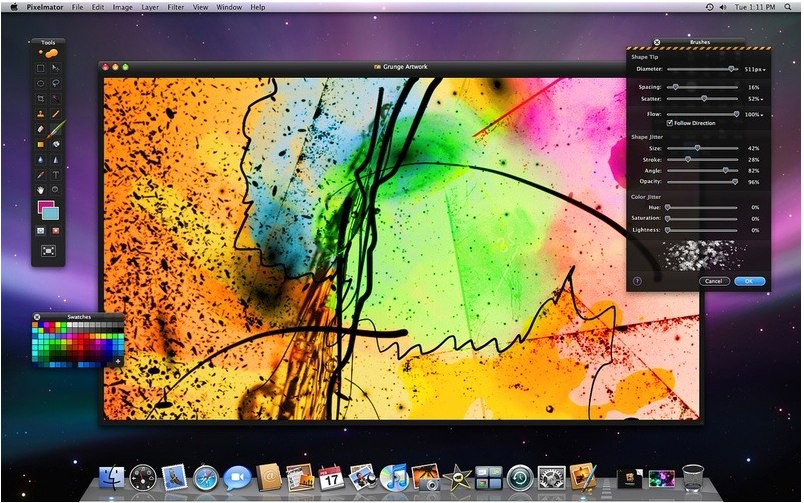
Task: Toggle the Follow Direction checkbox
Action: pos(670,123)
